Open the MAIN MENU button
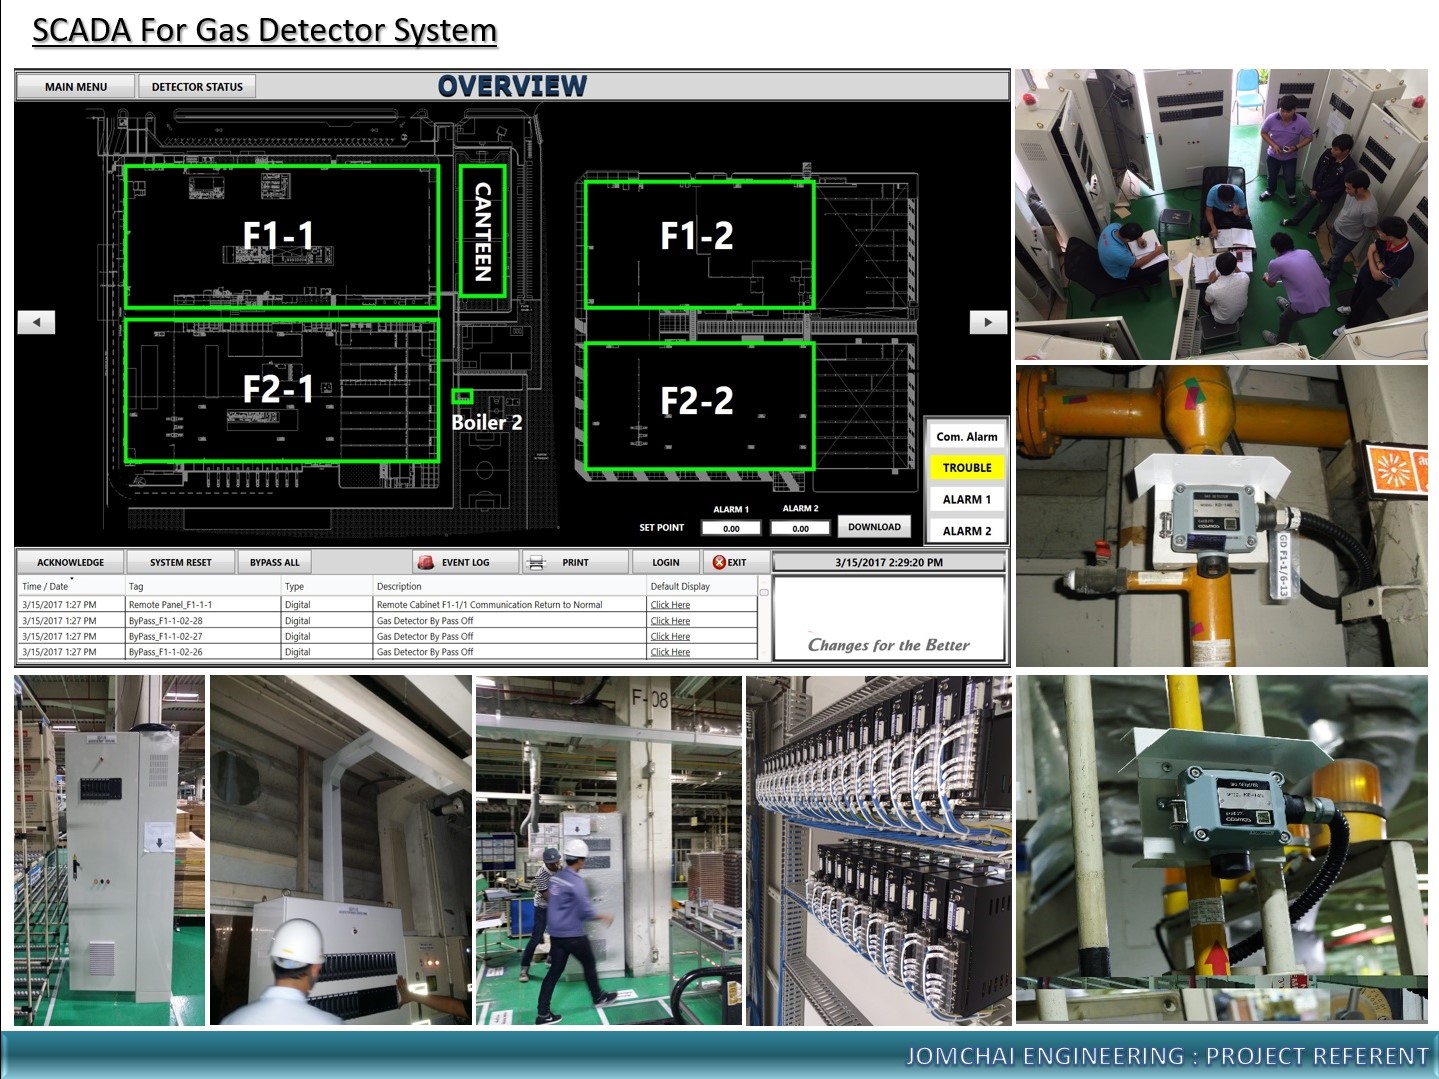Screen dimensions: 1439x1079 (76, 87)
